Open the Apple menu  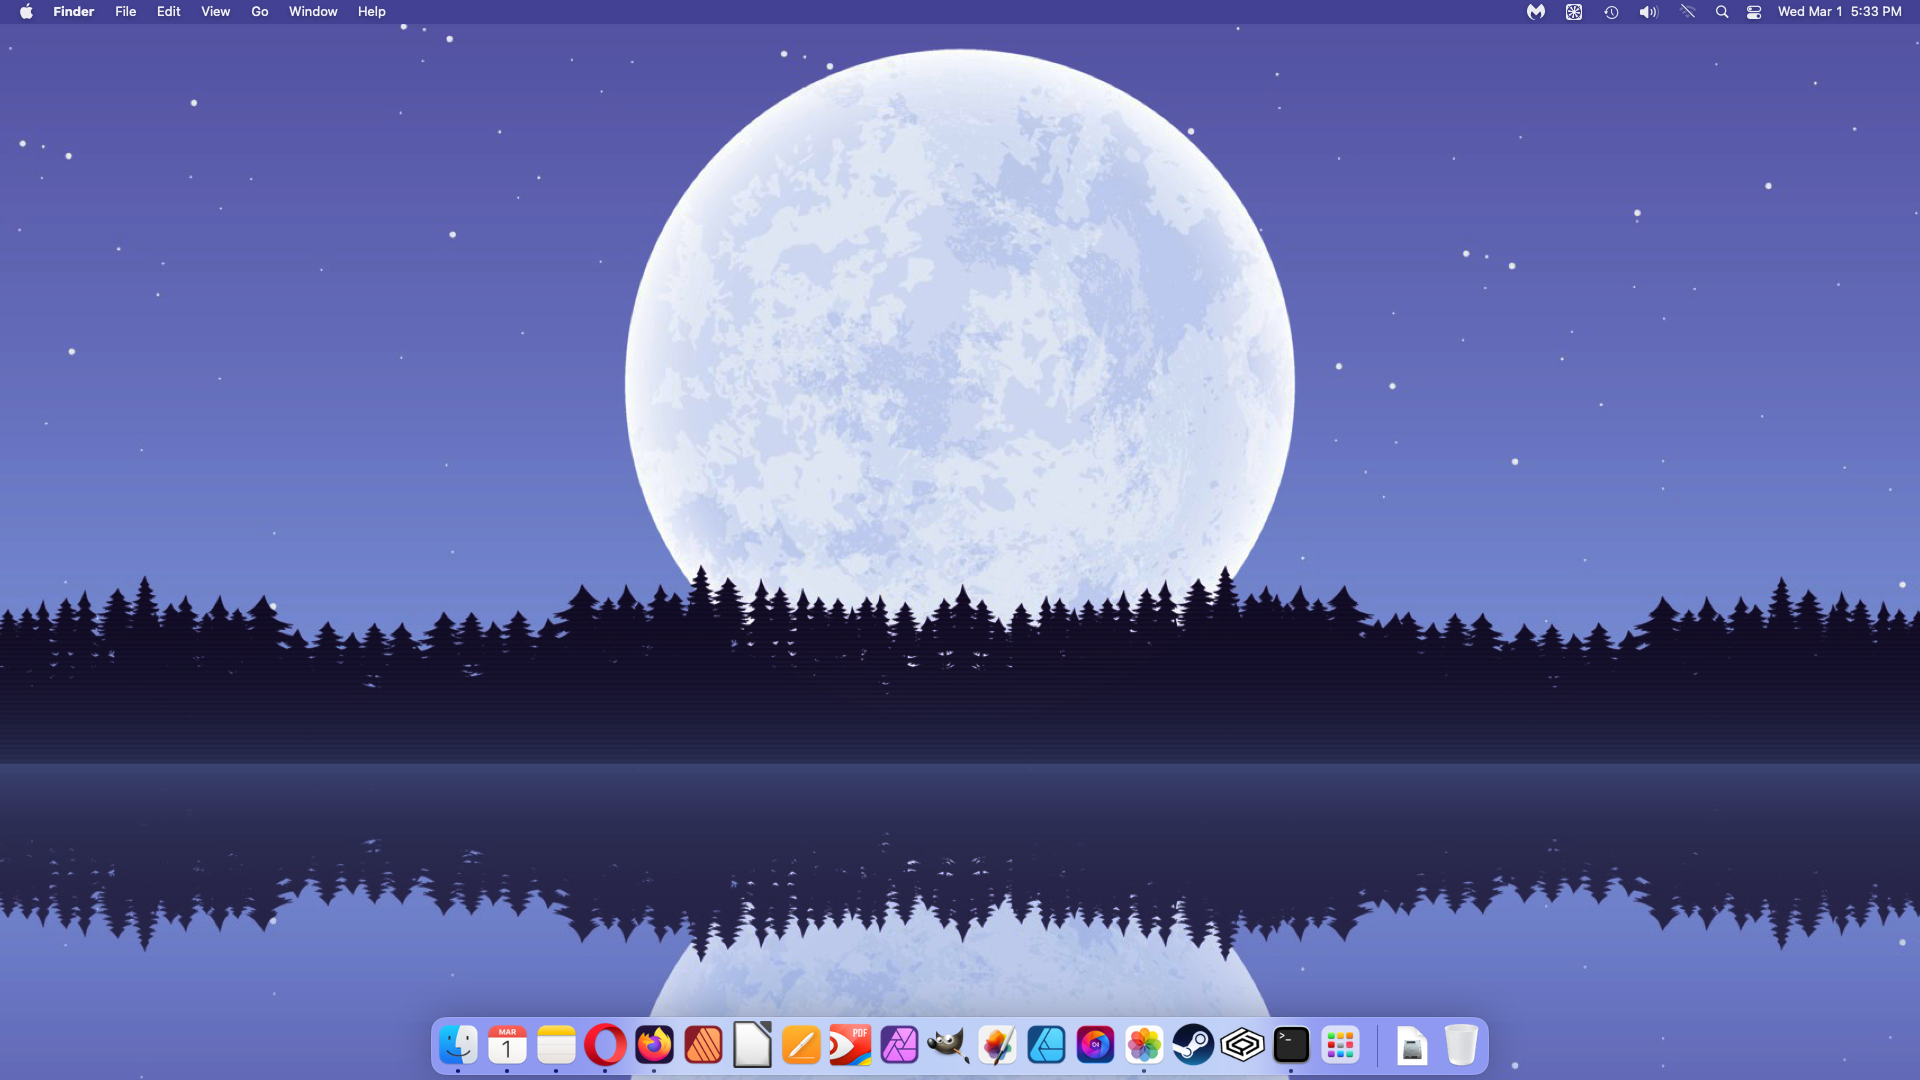coord(26,12)
